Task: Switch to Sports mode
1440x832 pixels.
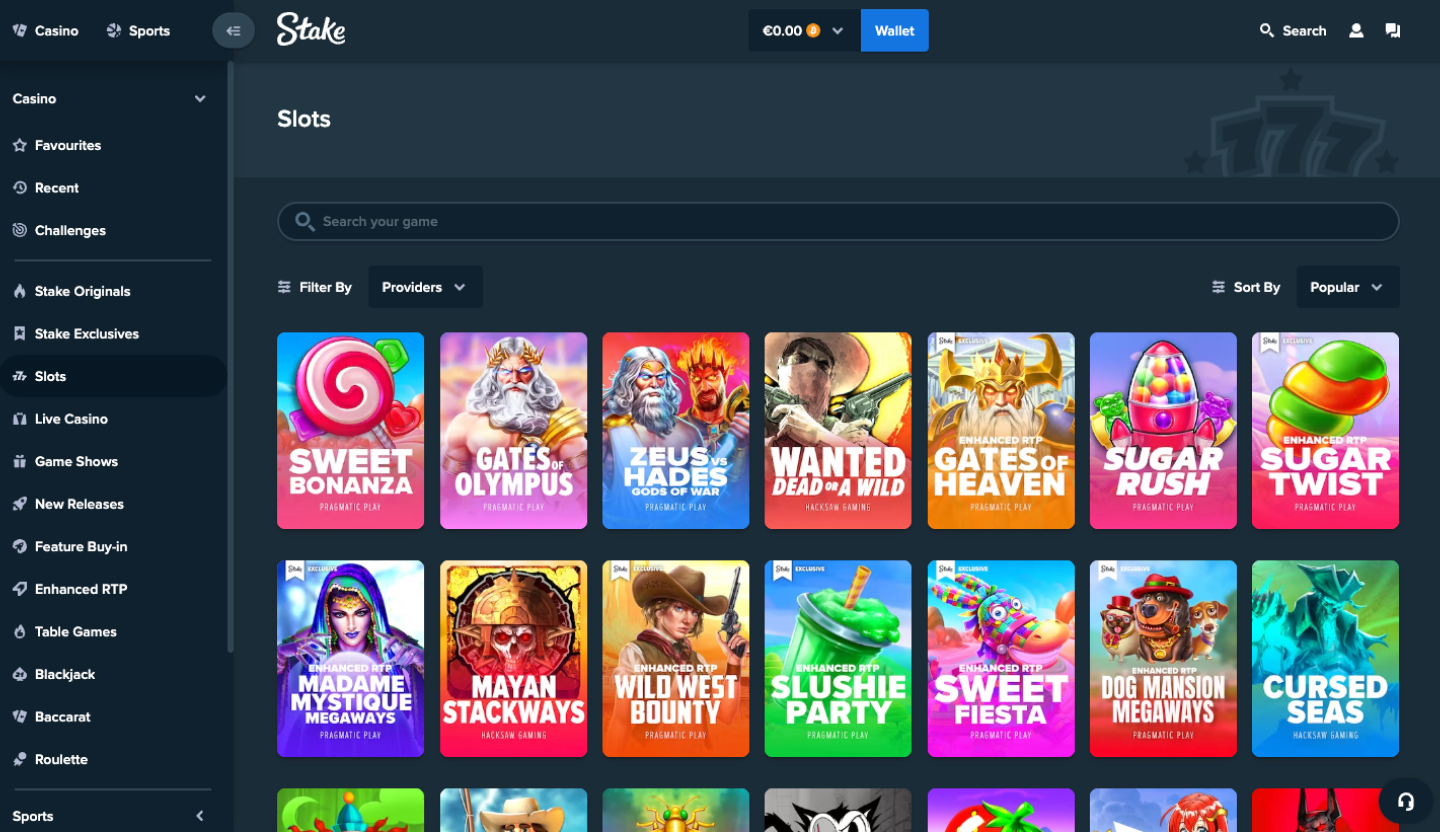Action: coord(138,30)
